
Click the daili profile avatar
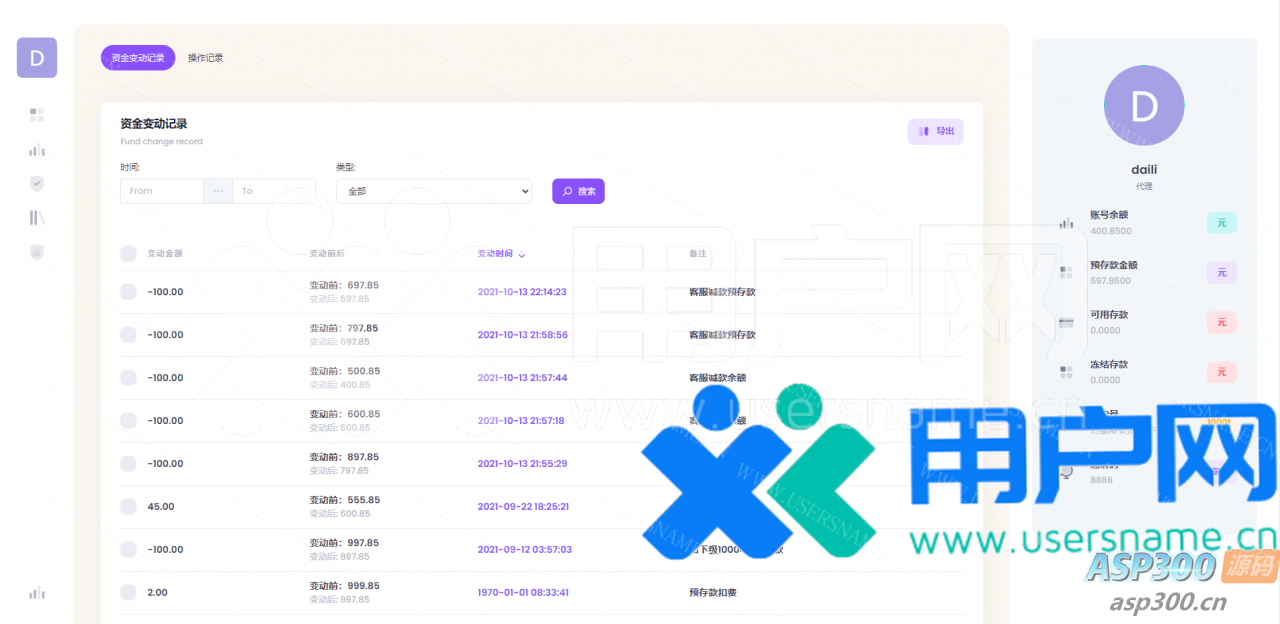(1144, 106)
